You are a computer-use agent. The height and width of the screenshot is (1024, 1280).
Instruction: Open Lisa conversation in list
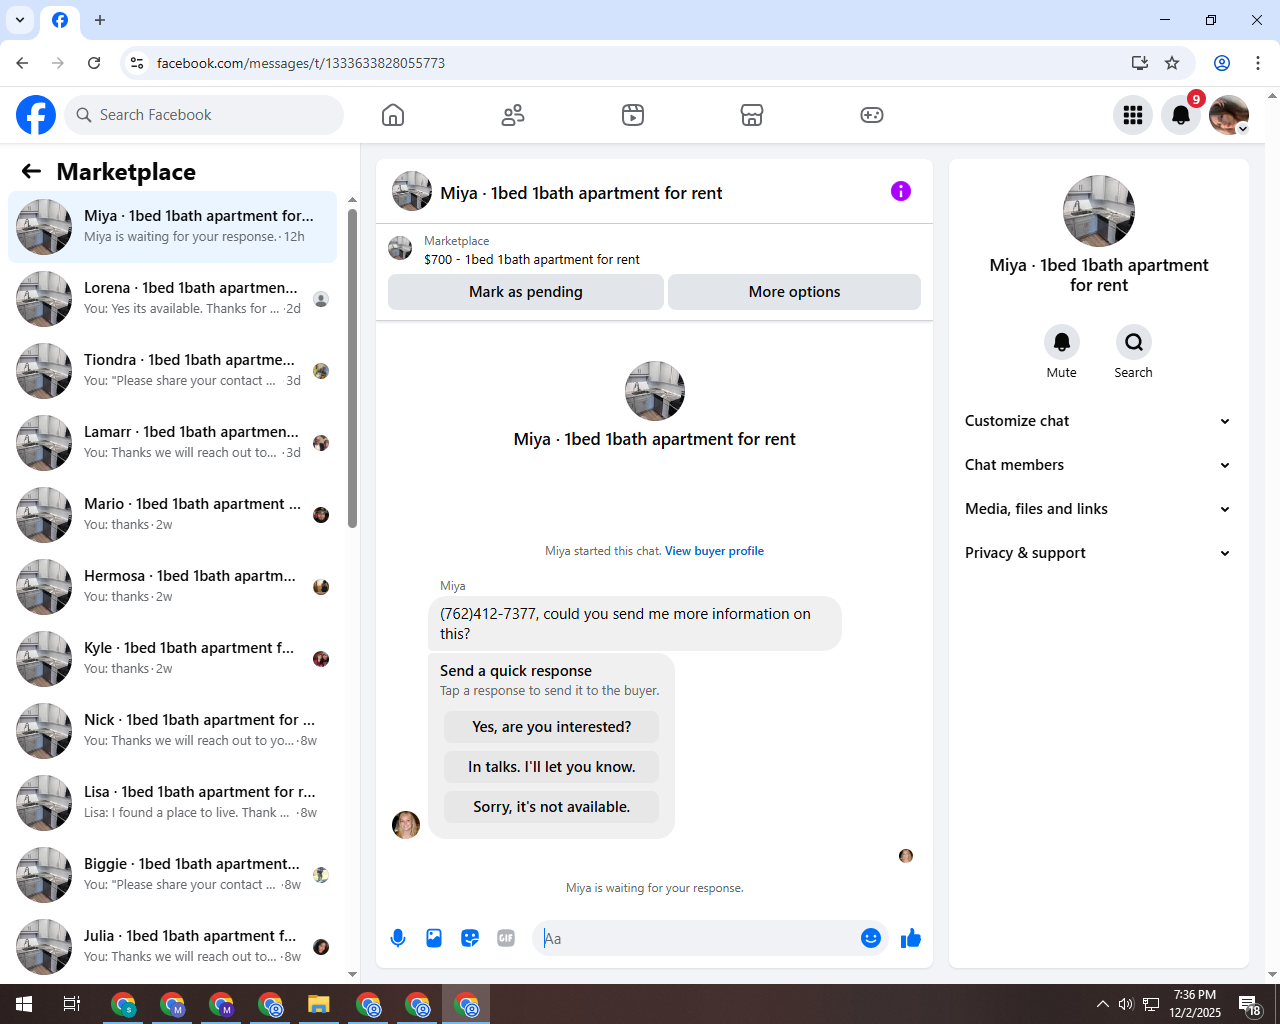pyautogui.click(x=172, y=803)
